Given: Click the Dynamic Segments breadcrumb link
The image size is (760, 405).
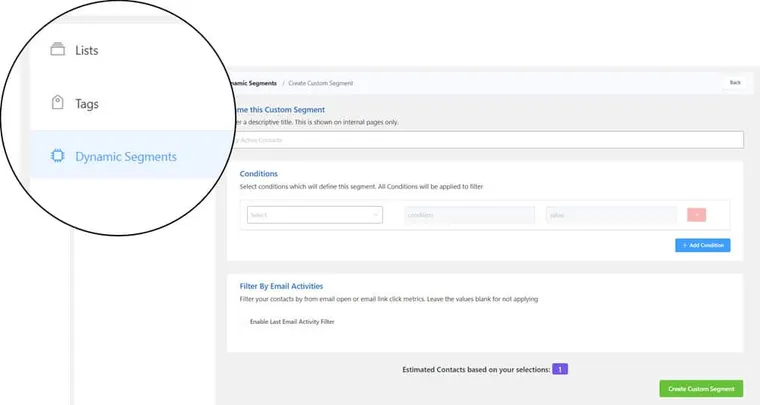Looking at the screenshot, I should [x=253, y=83].
